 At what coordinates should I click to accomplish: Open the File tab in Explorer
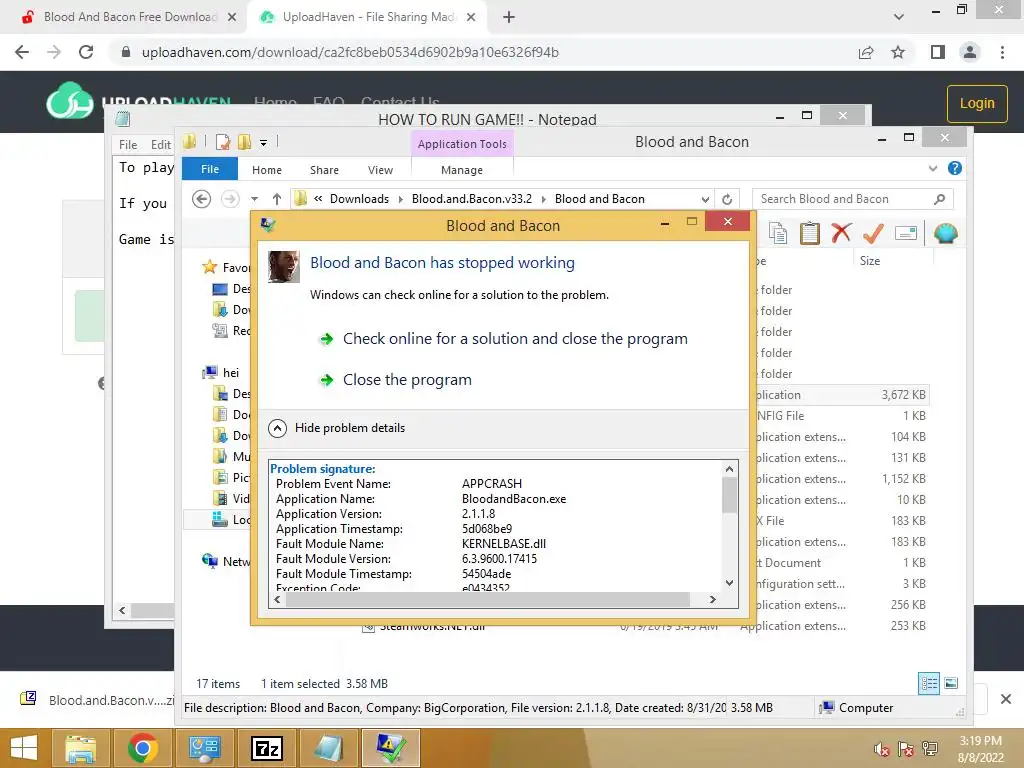(210, 169)
